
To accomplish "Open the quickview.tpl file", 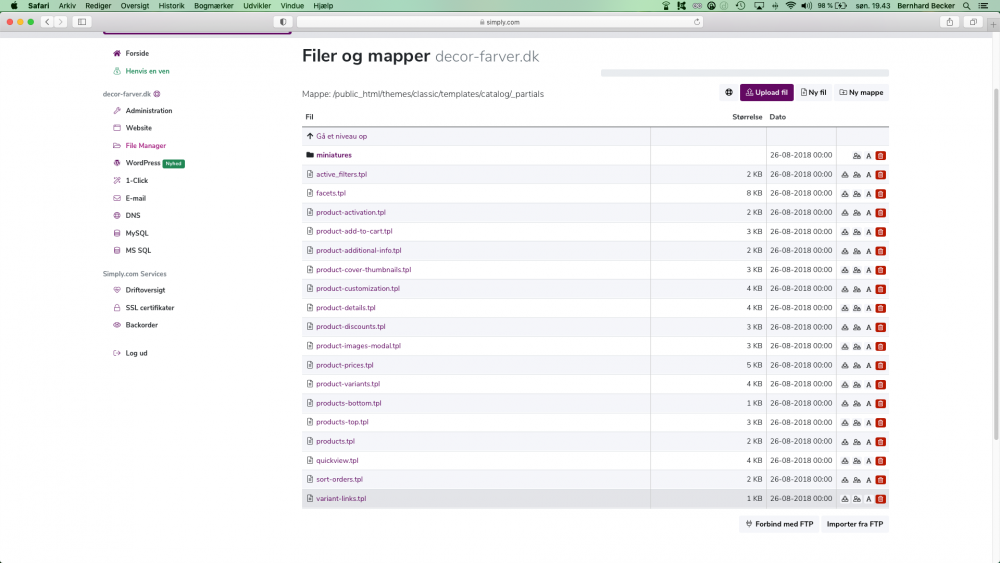I will tap(337, 460).
